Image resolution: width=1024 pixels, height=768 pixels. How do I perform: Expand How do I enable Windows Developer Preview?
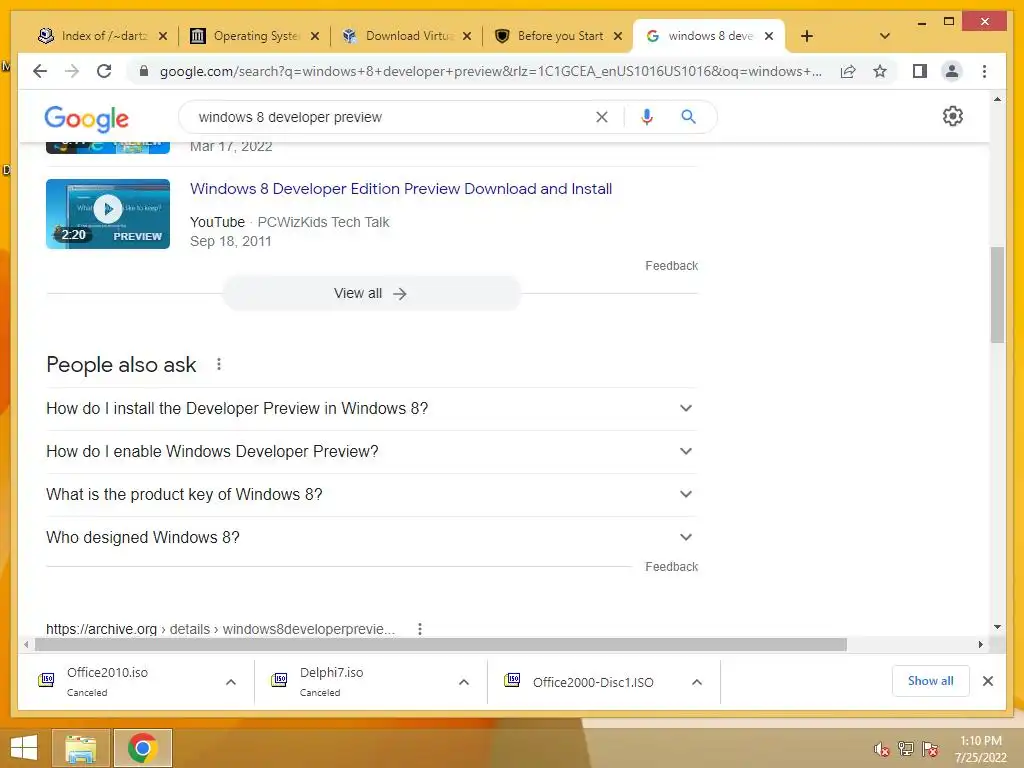click(372, 452)
